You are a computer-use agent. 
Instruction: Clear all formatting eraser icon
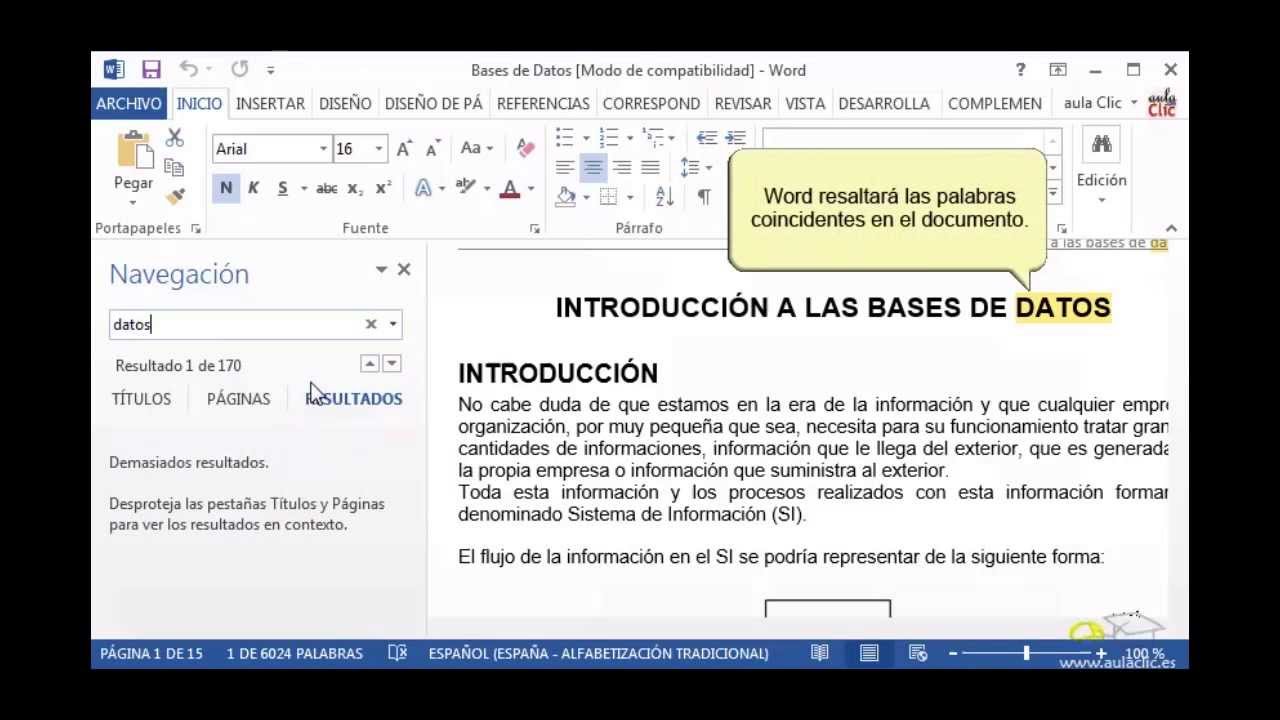(x=525, y=149)
